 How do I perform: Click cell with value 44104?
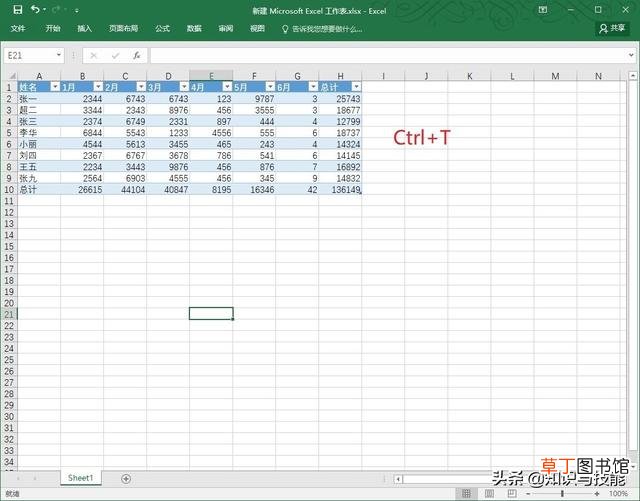click(125, 190)
